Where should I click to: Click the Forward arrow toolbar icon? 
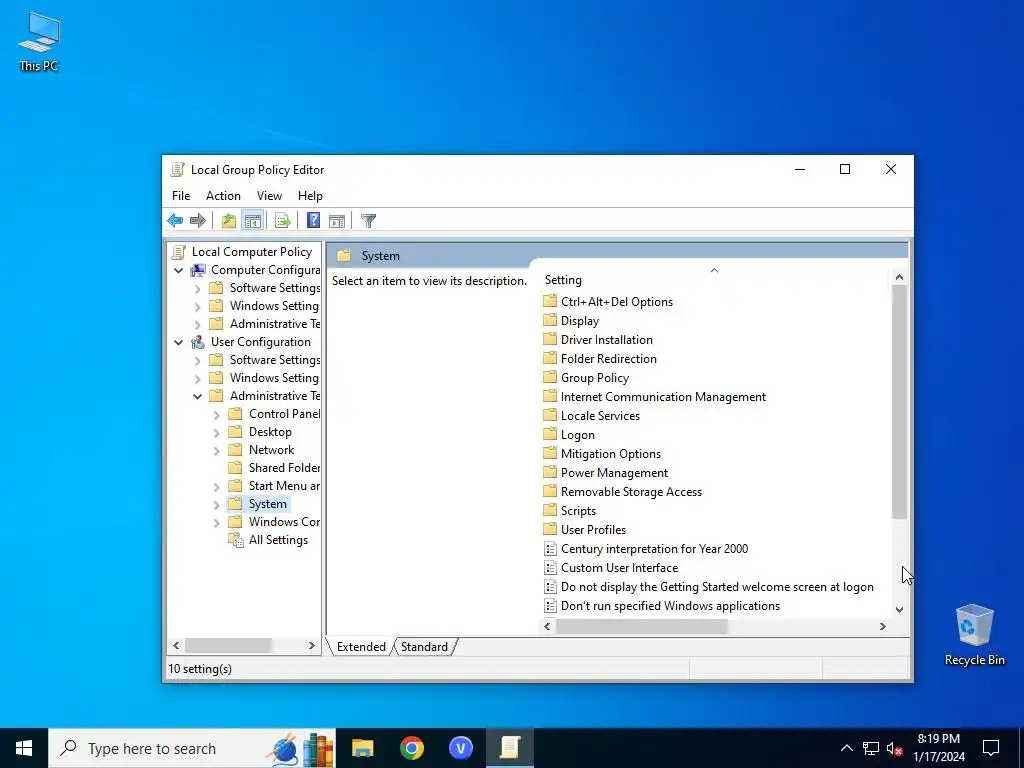[x=198, y=221]
